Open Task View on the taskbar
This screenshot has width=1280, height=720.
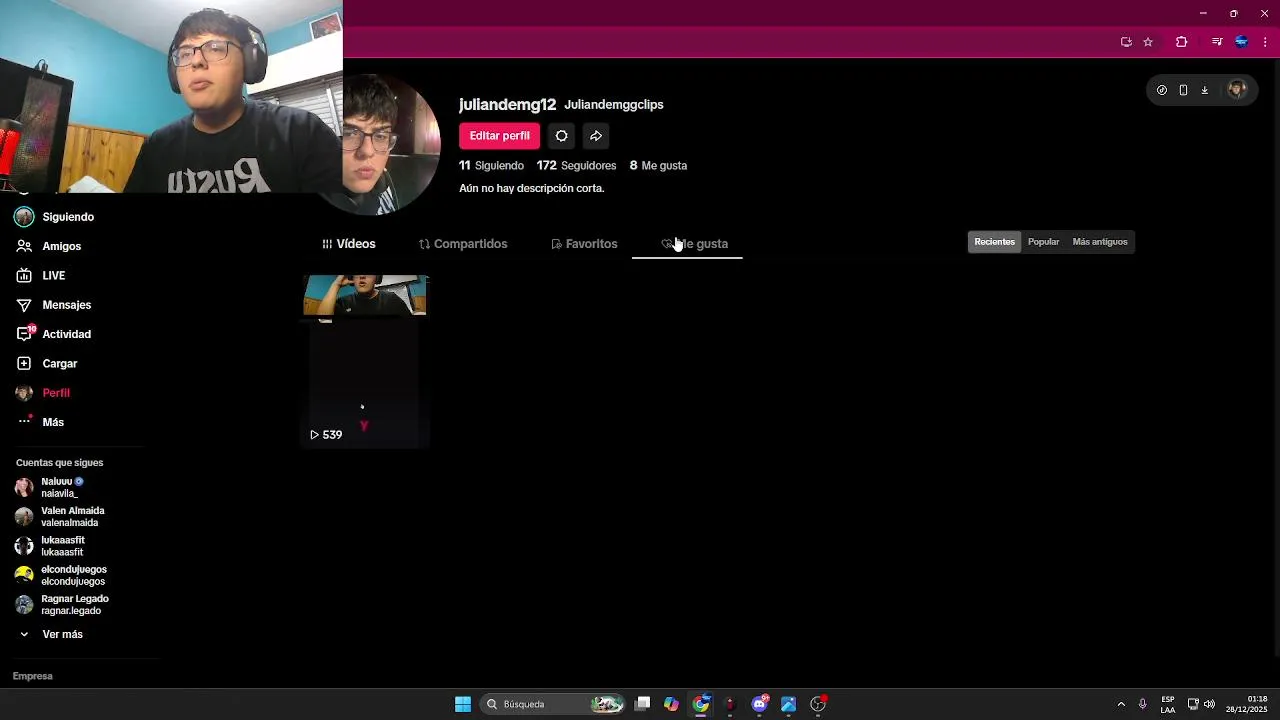pos(643,704)
